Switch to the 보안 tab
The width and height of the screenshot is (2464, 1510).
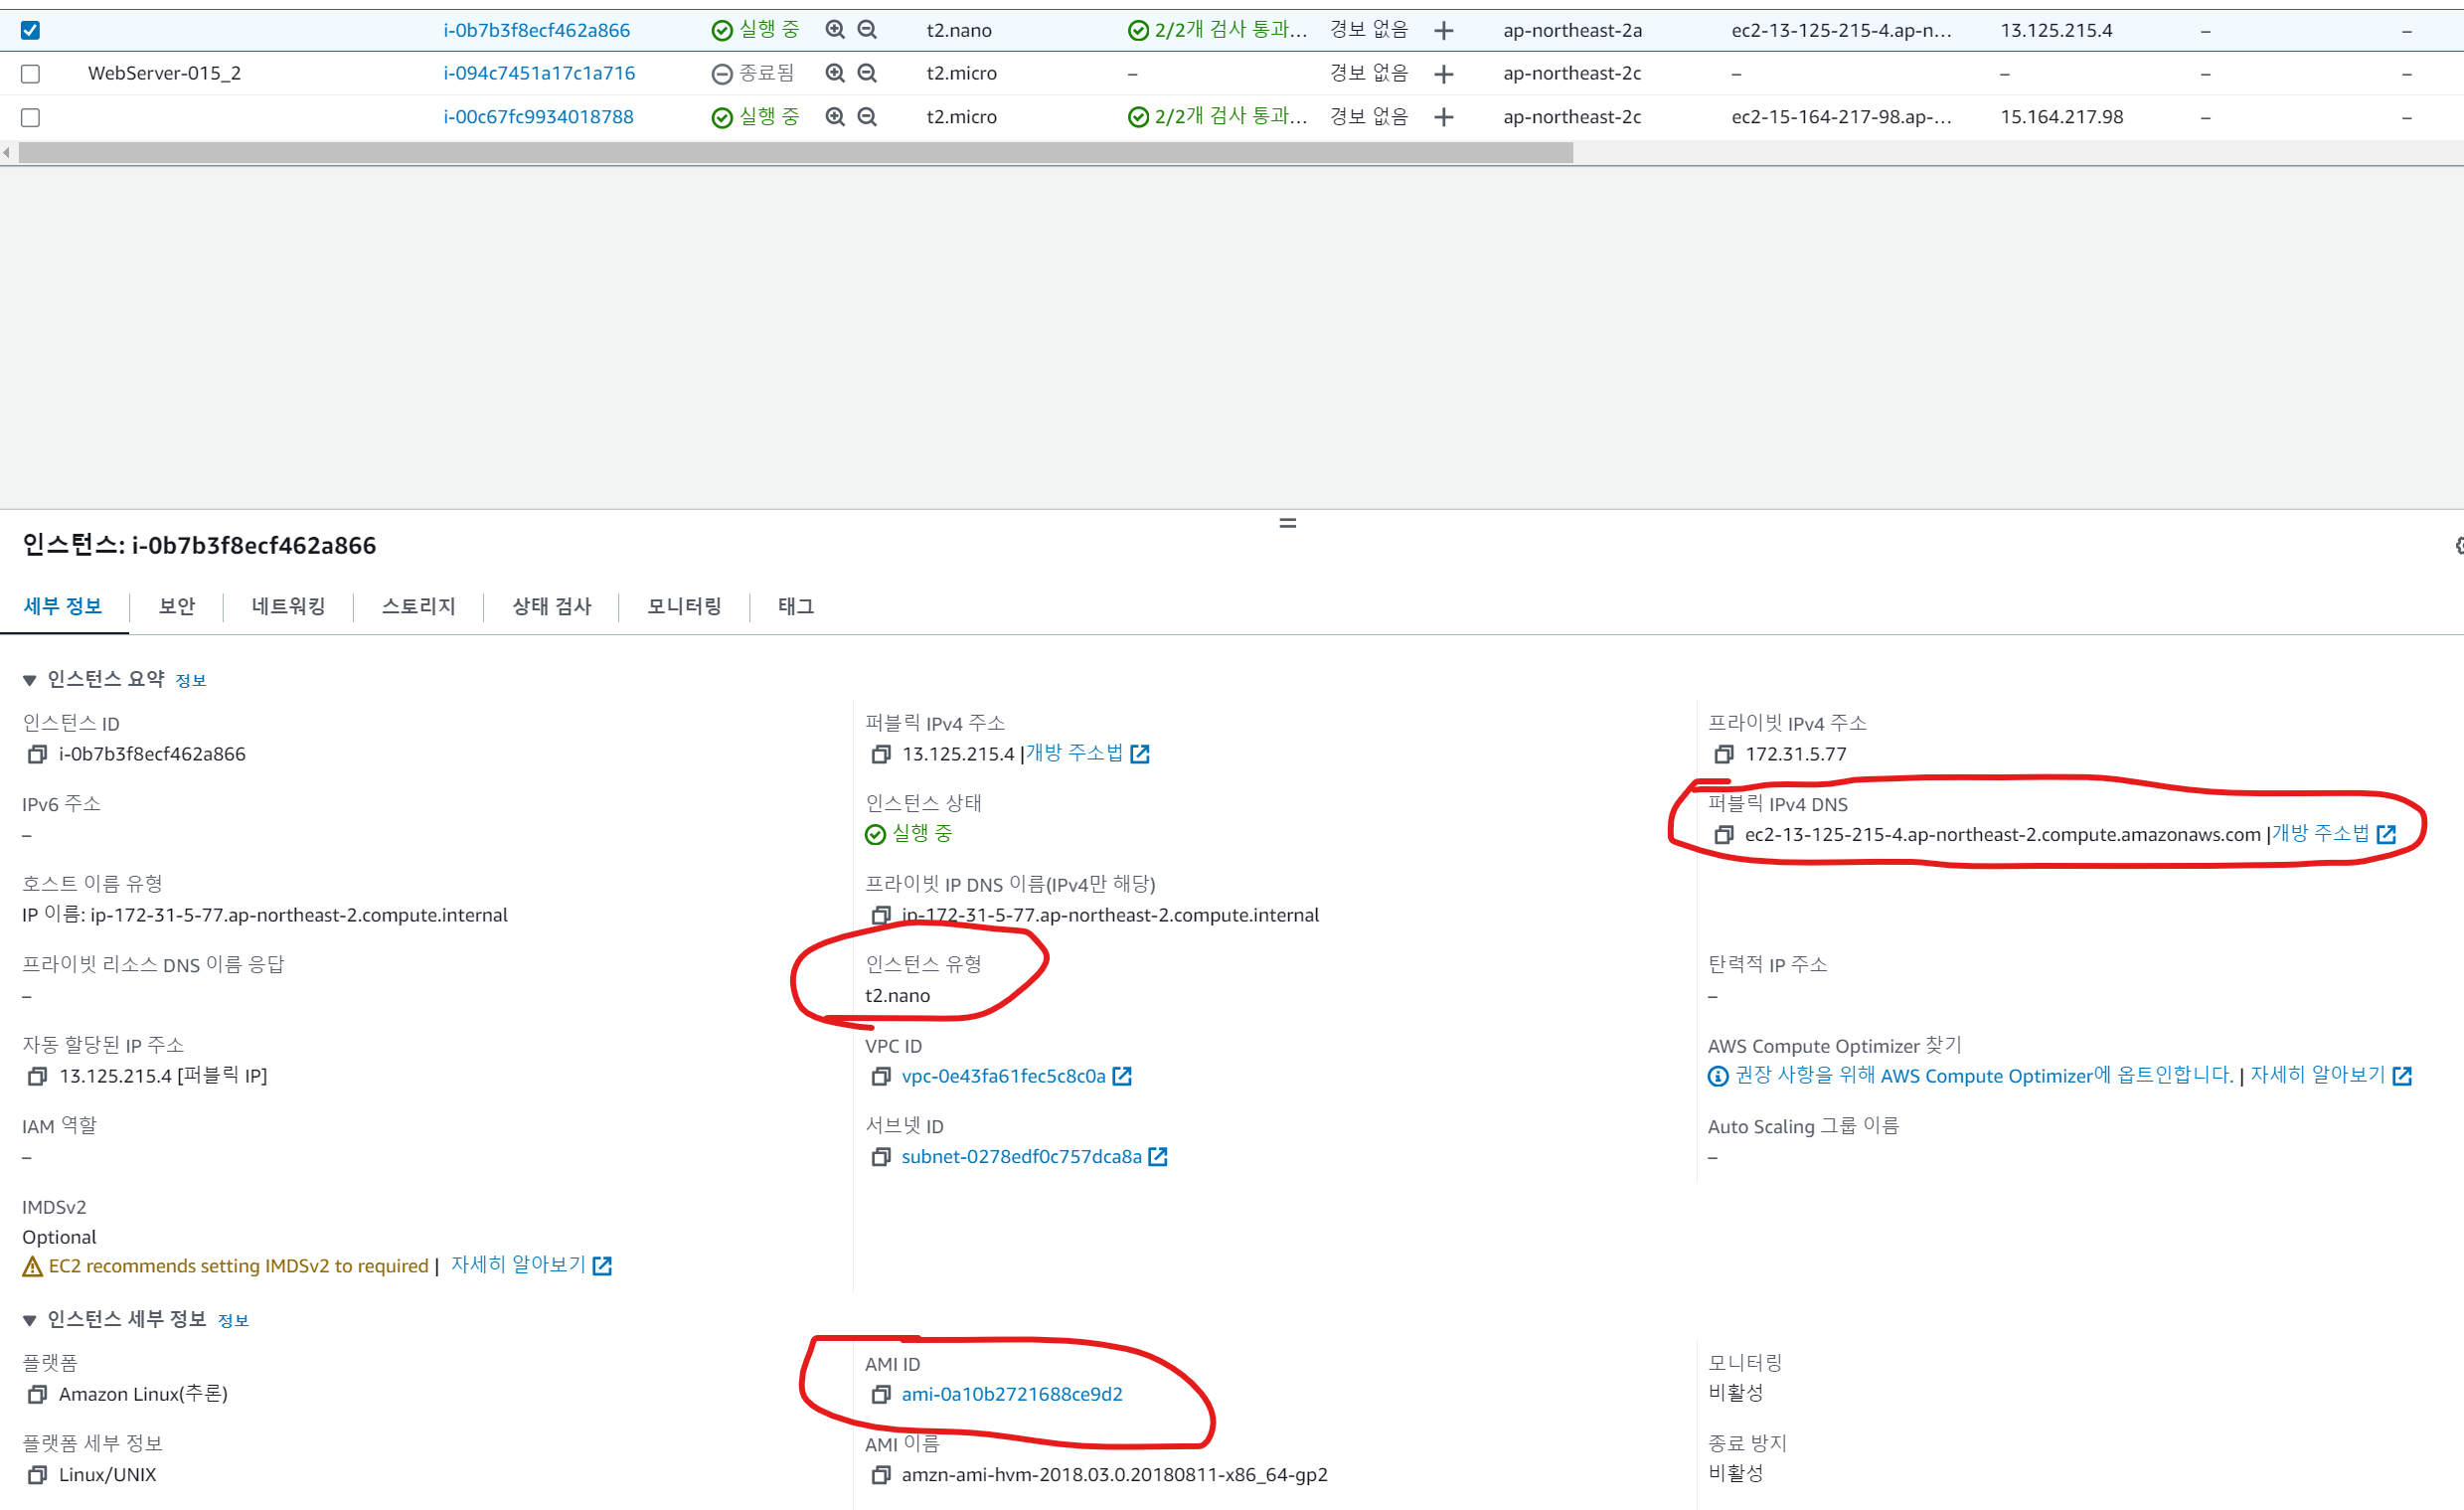tap(177, 606)
